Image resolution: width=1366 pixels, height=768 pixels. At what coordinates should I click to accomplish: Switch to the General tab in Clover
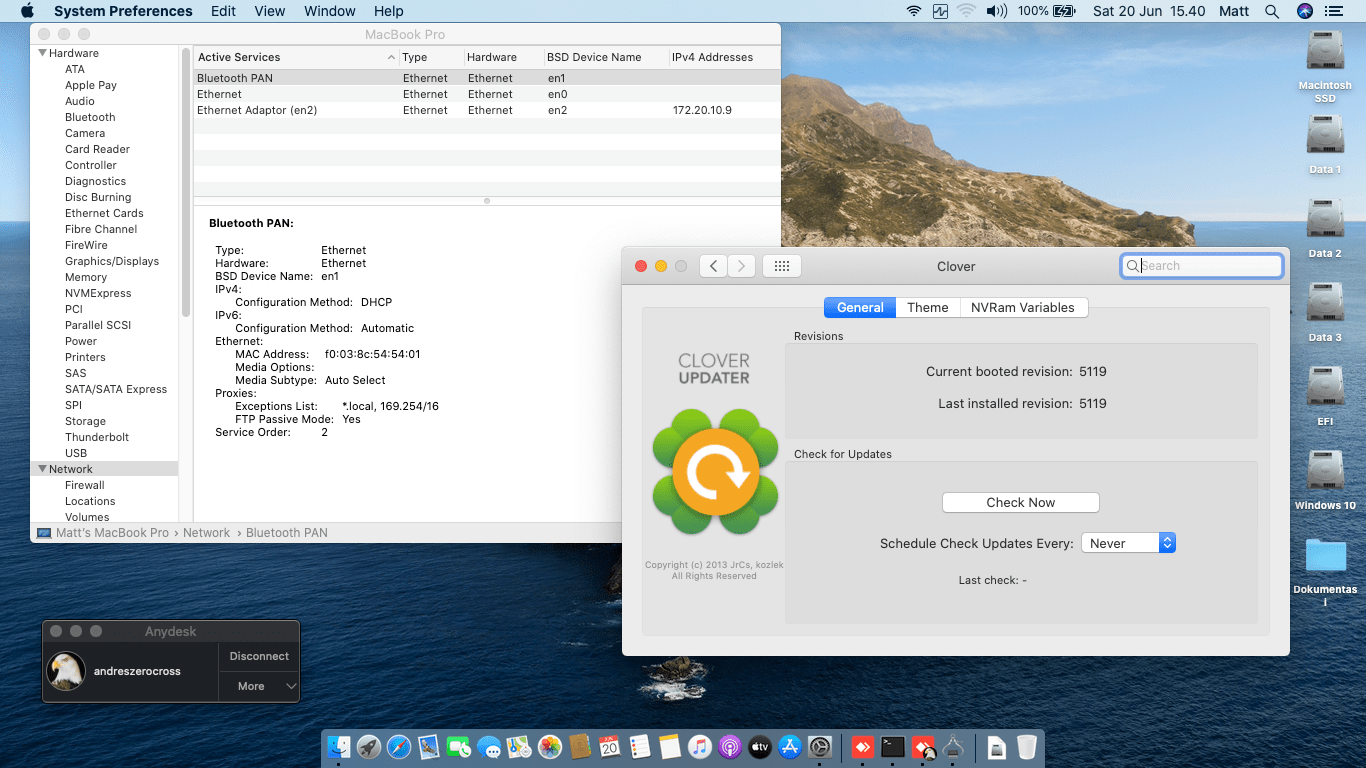[x=860, y=307]
